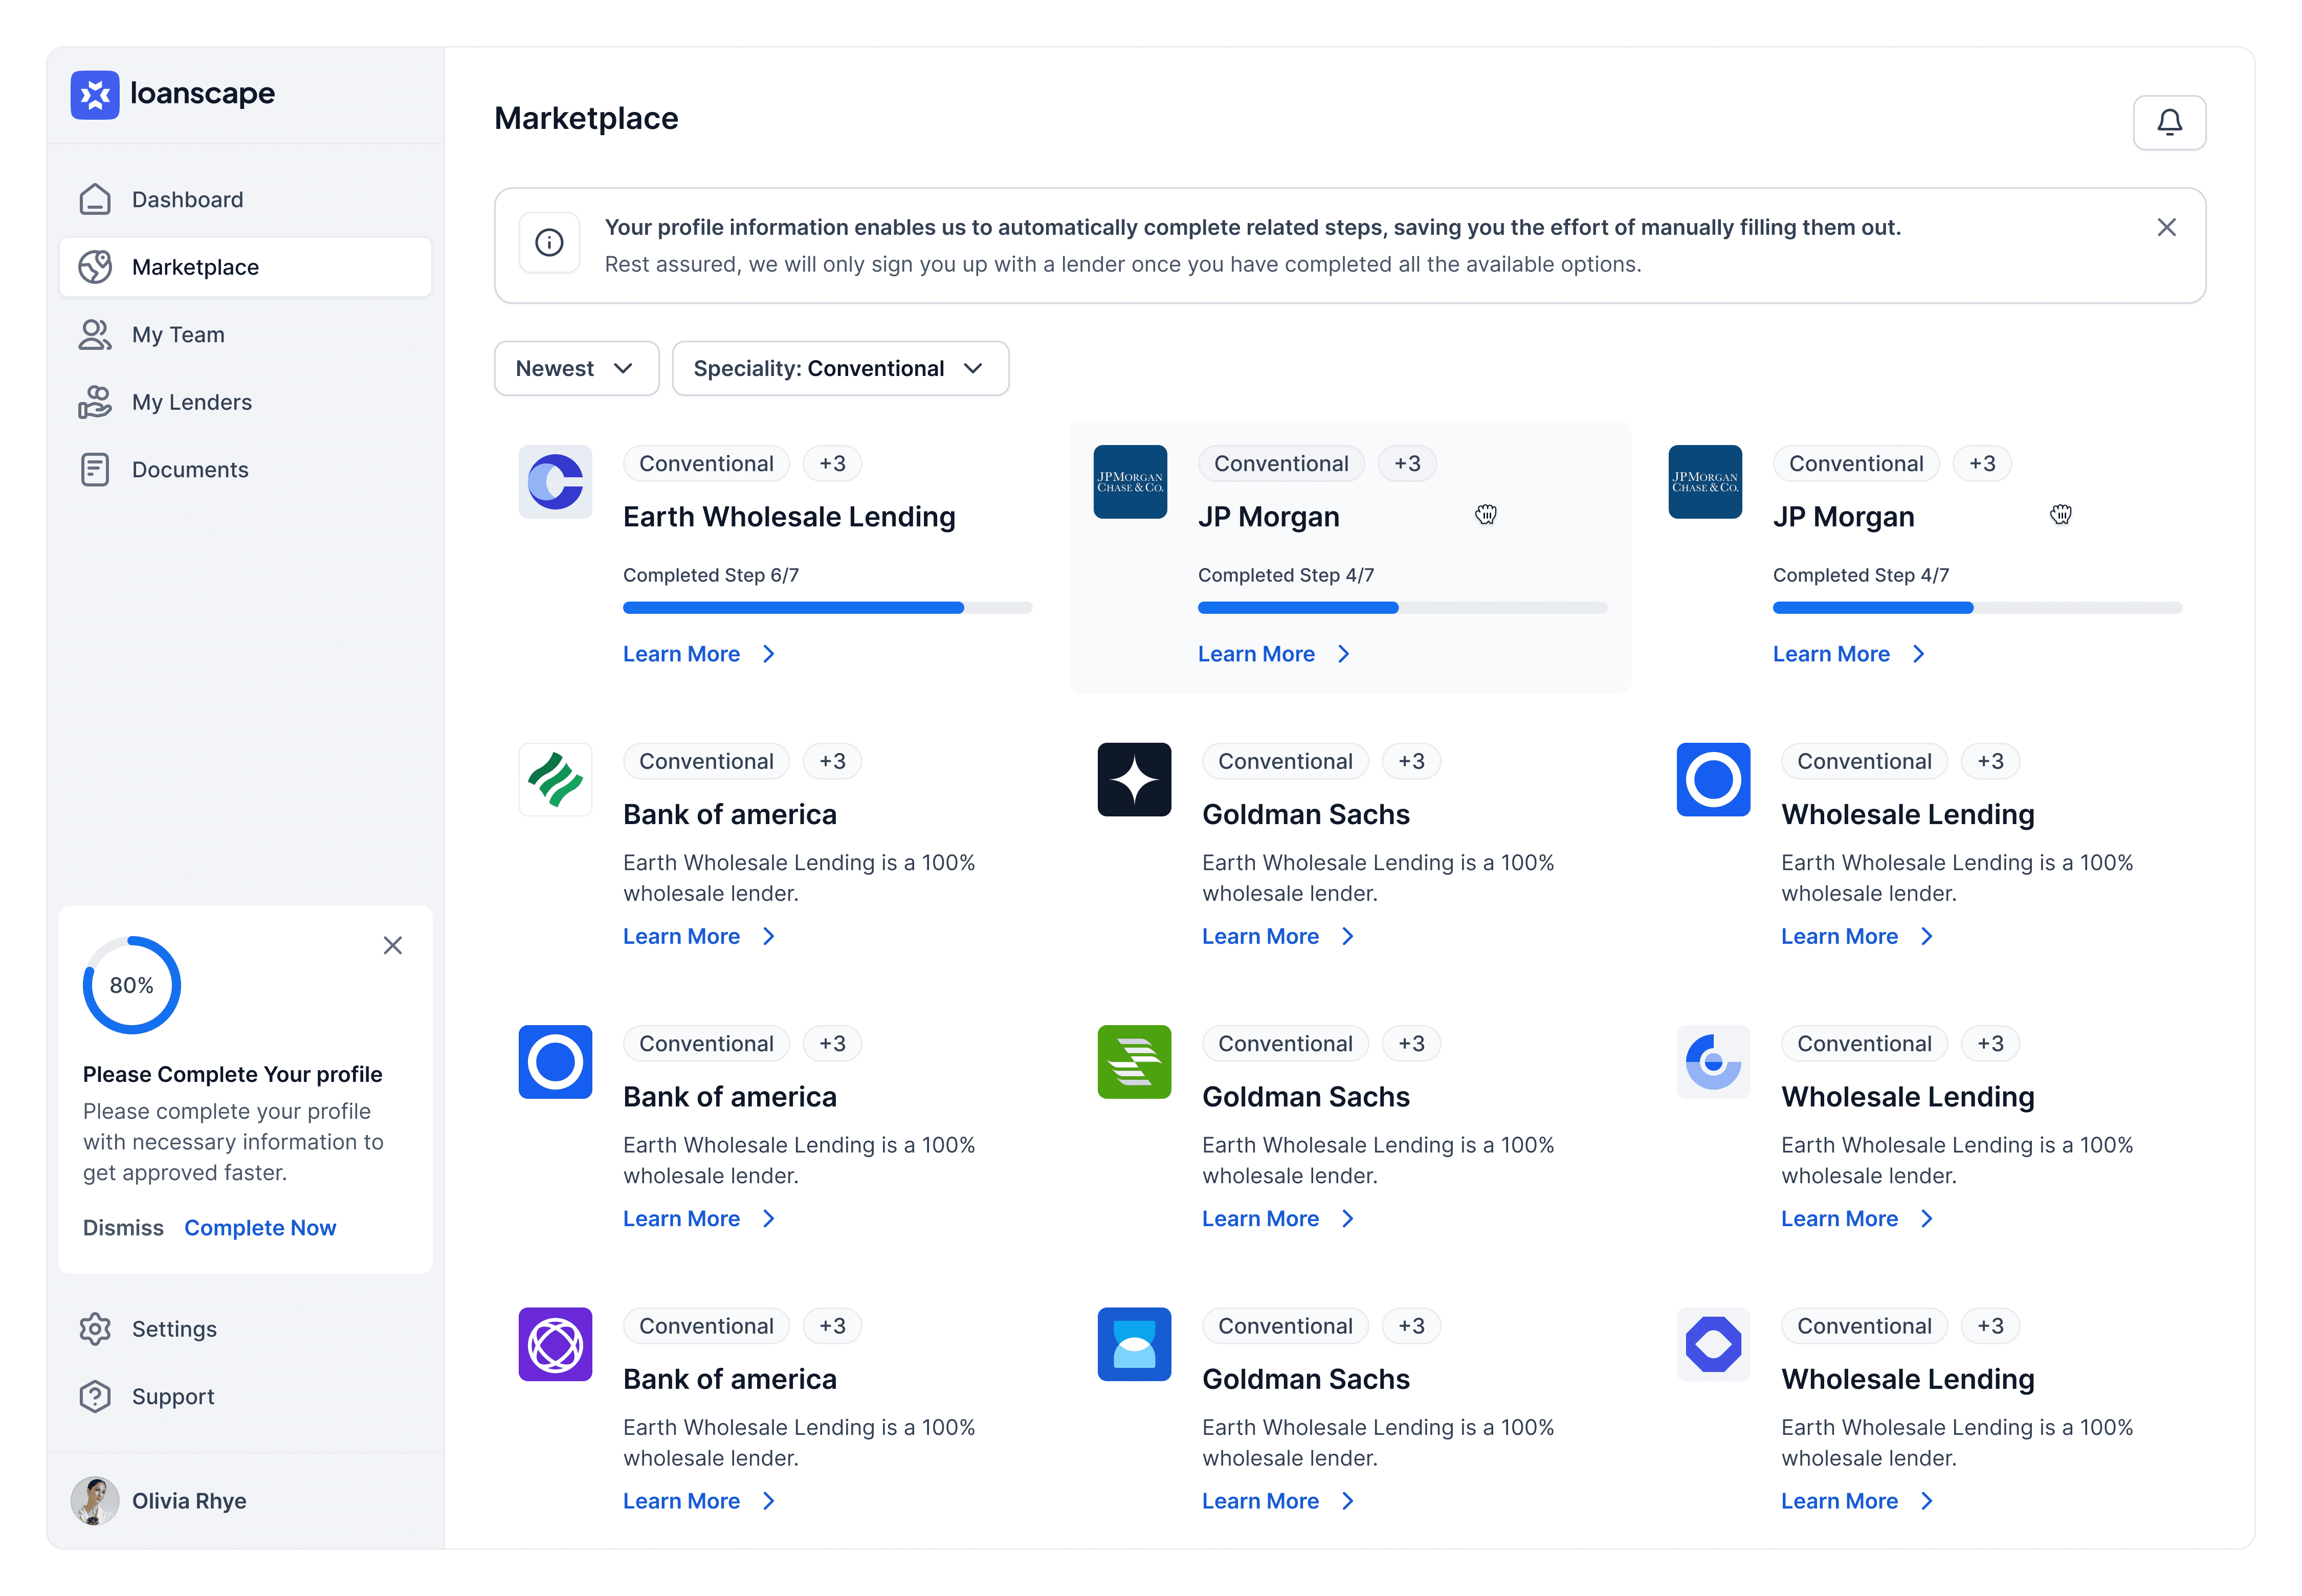Click Earth Wholesale Lending progress bar
Viewport: 2302px width, 1596px height.
click(827, 607)
